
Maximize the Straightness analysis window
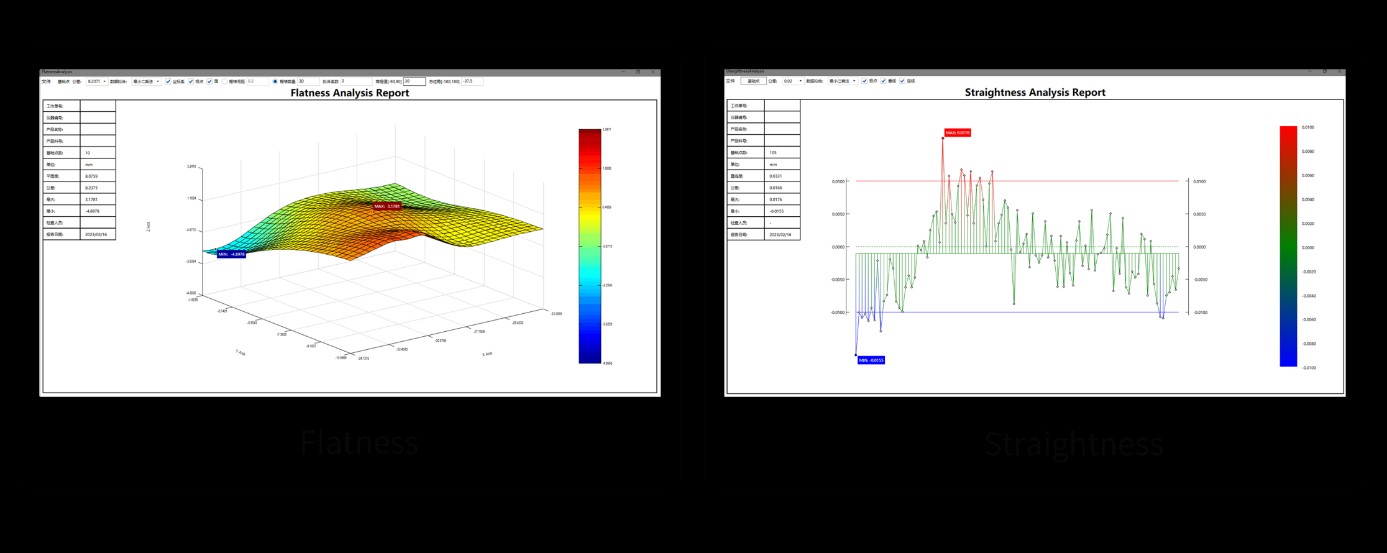tap(1324, 71)
